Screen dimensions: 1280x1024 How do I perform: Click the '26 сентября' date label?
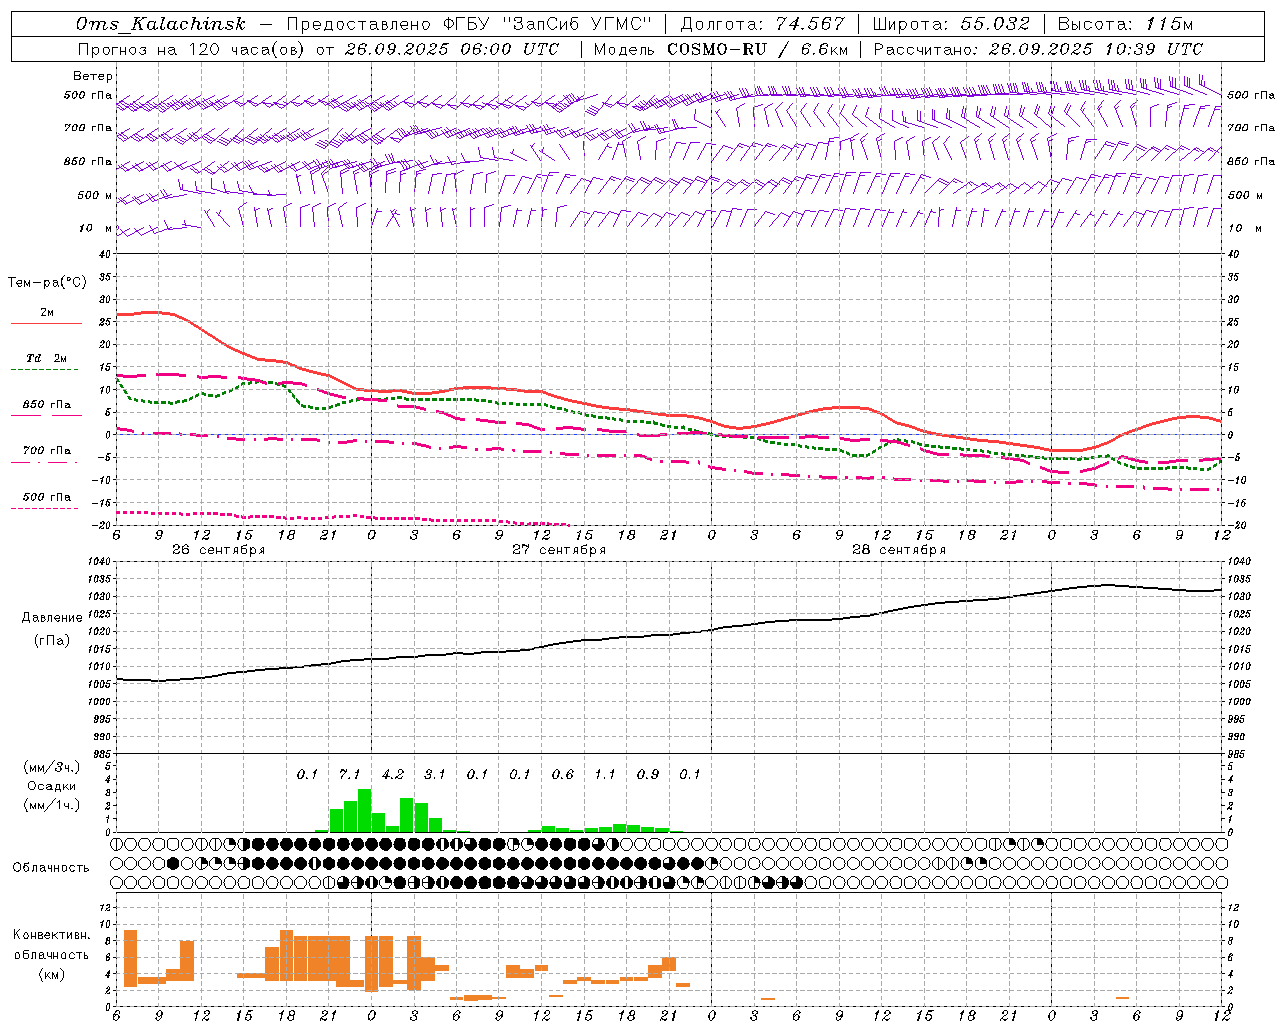click(x=219, y=550)
